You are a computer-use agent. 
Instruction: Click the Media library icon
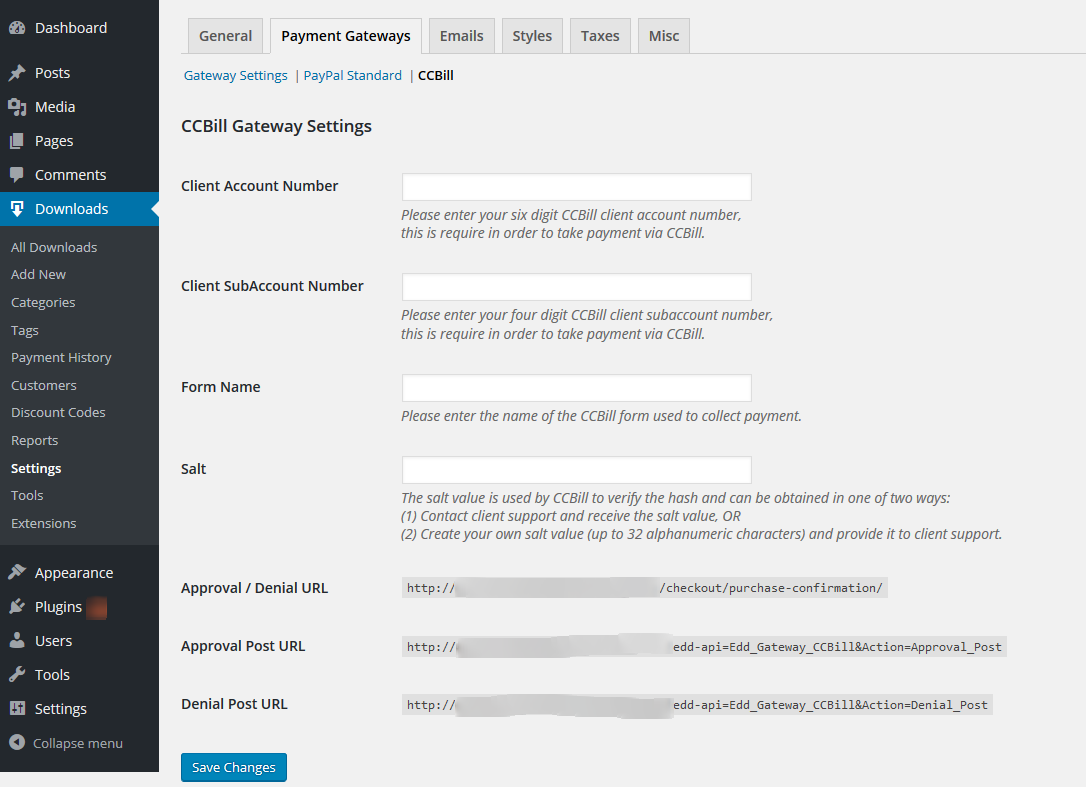click(17, 107)
